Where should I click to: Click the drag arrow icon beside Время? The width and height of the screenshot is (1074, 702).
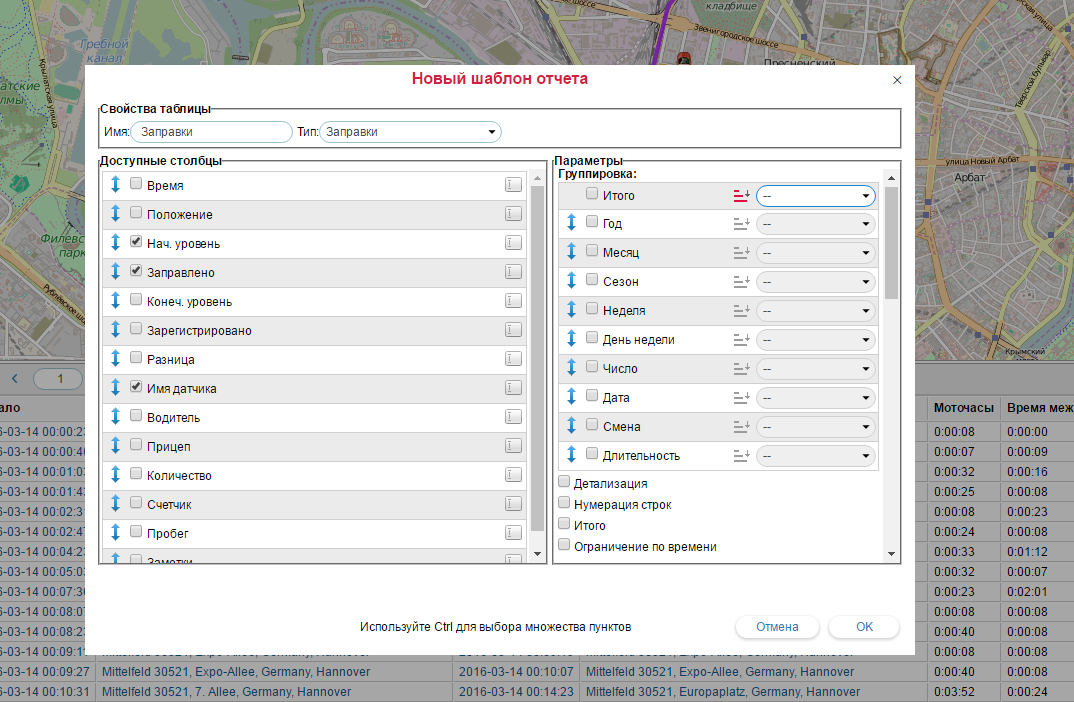tap(116, 185)
